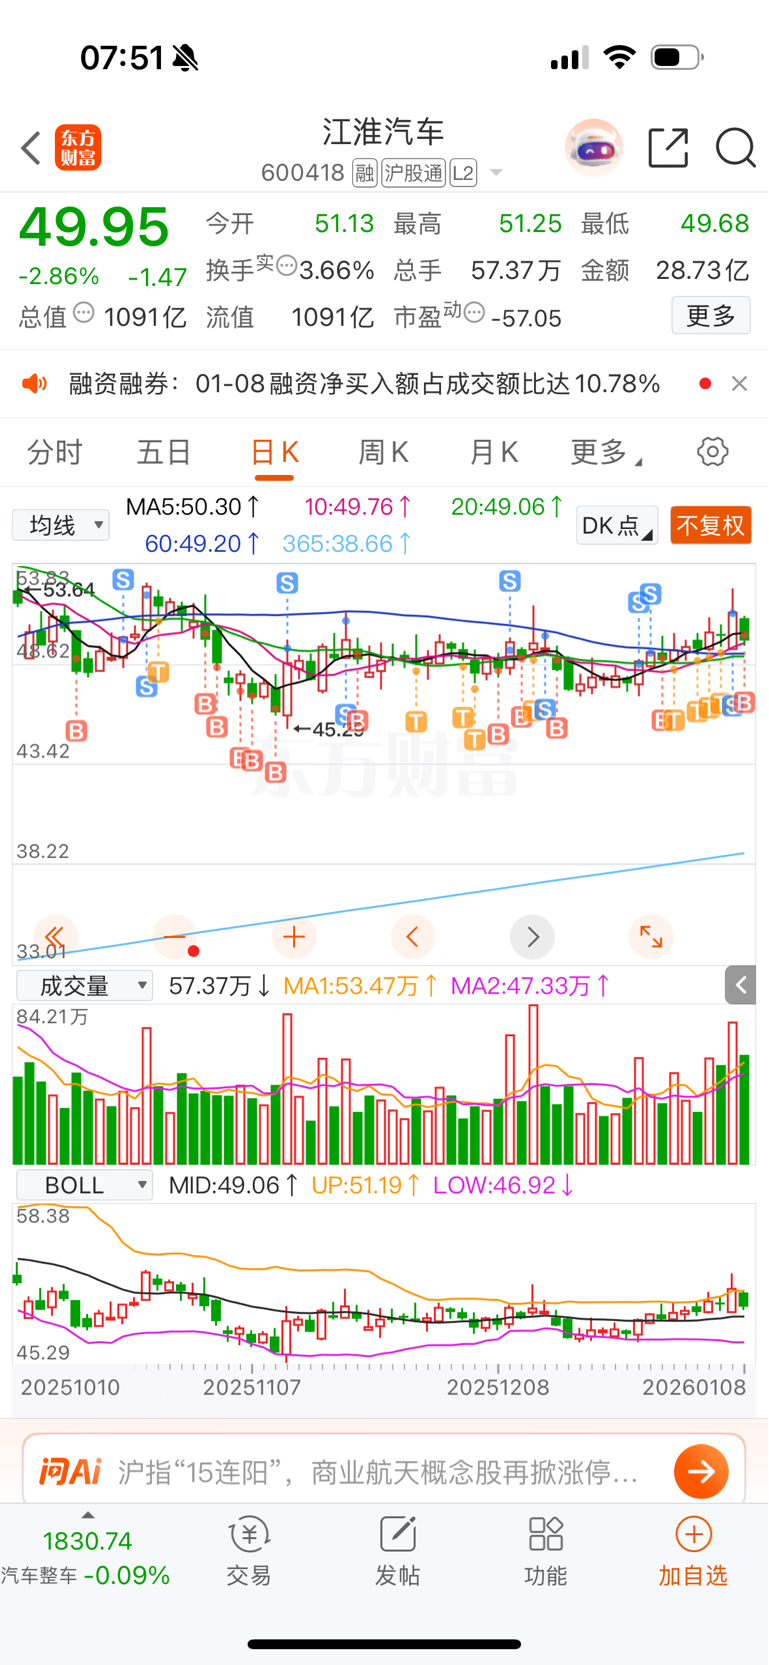Move chart left one step

(x=413, y=937)
